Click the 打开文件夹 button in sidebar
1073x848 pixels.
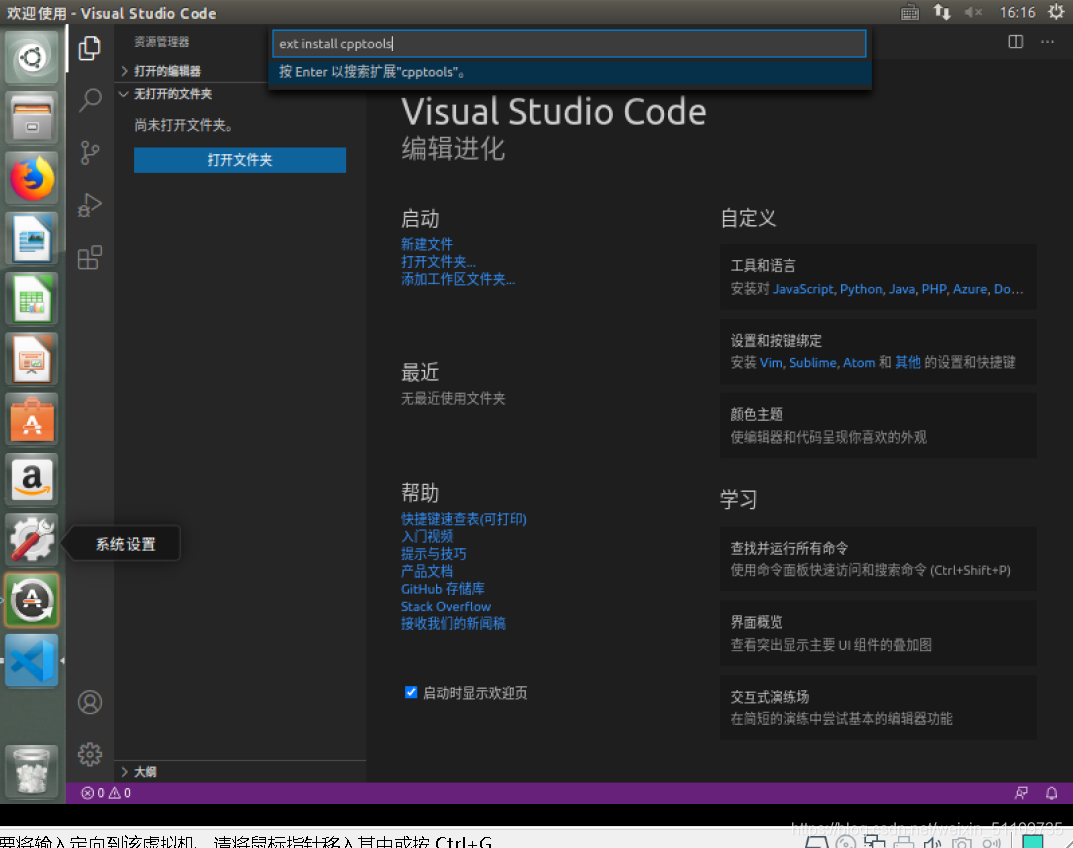pos(240,159)
